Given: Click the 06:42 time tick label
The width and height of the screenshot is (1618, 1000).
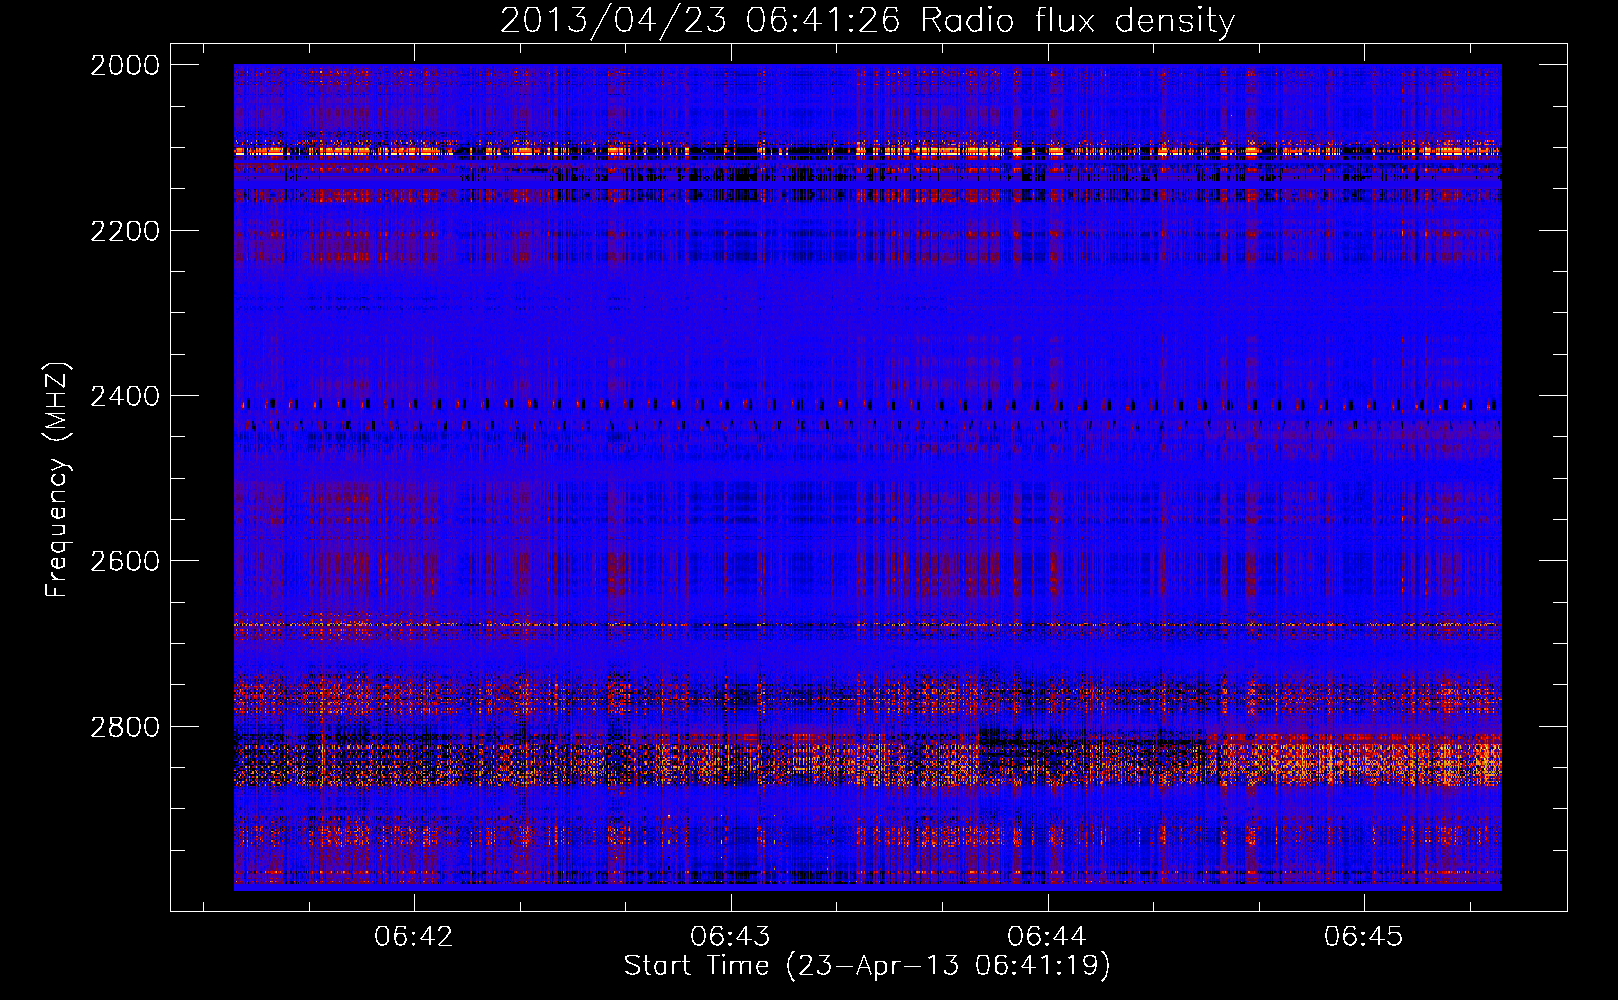Looking at the screenshot, I should pos(414,936).
